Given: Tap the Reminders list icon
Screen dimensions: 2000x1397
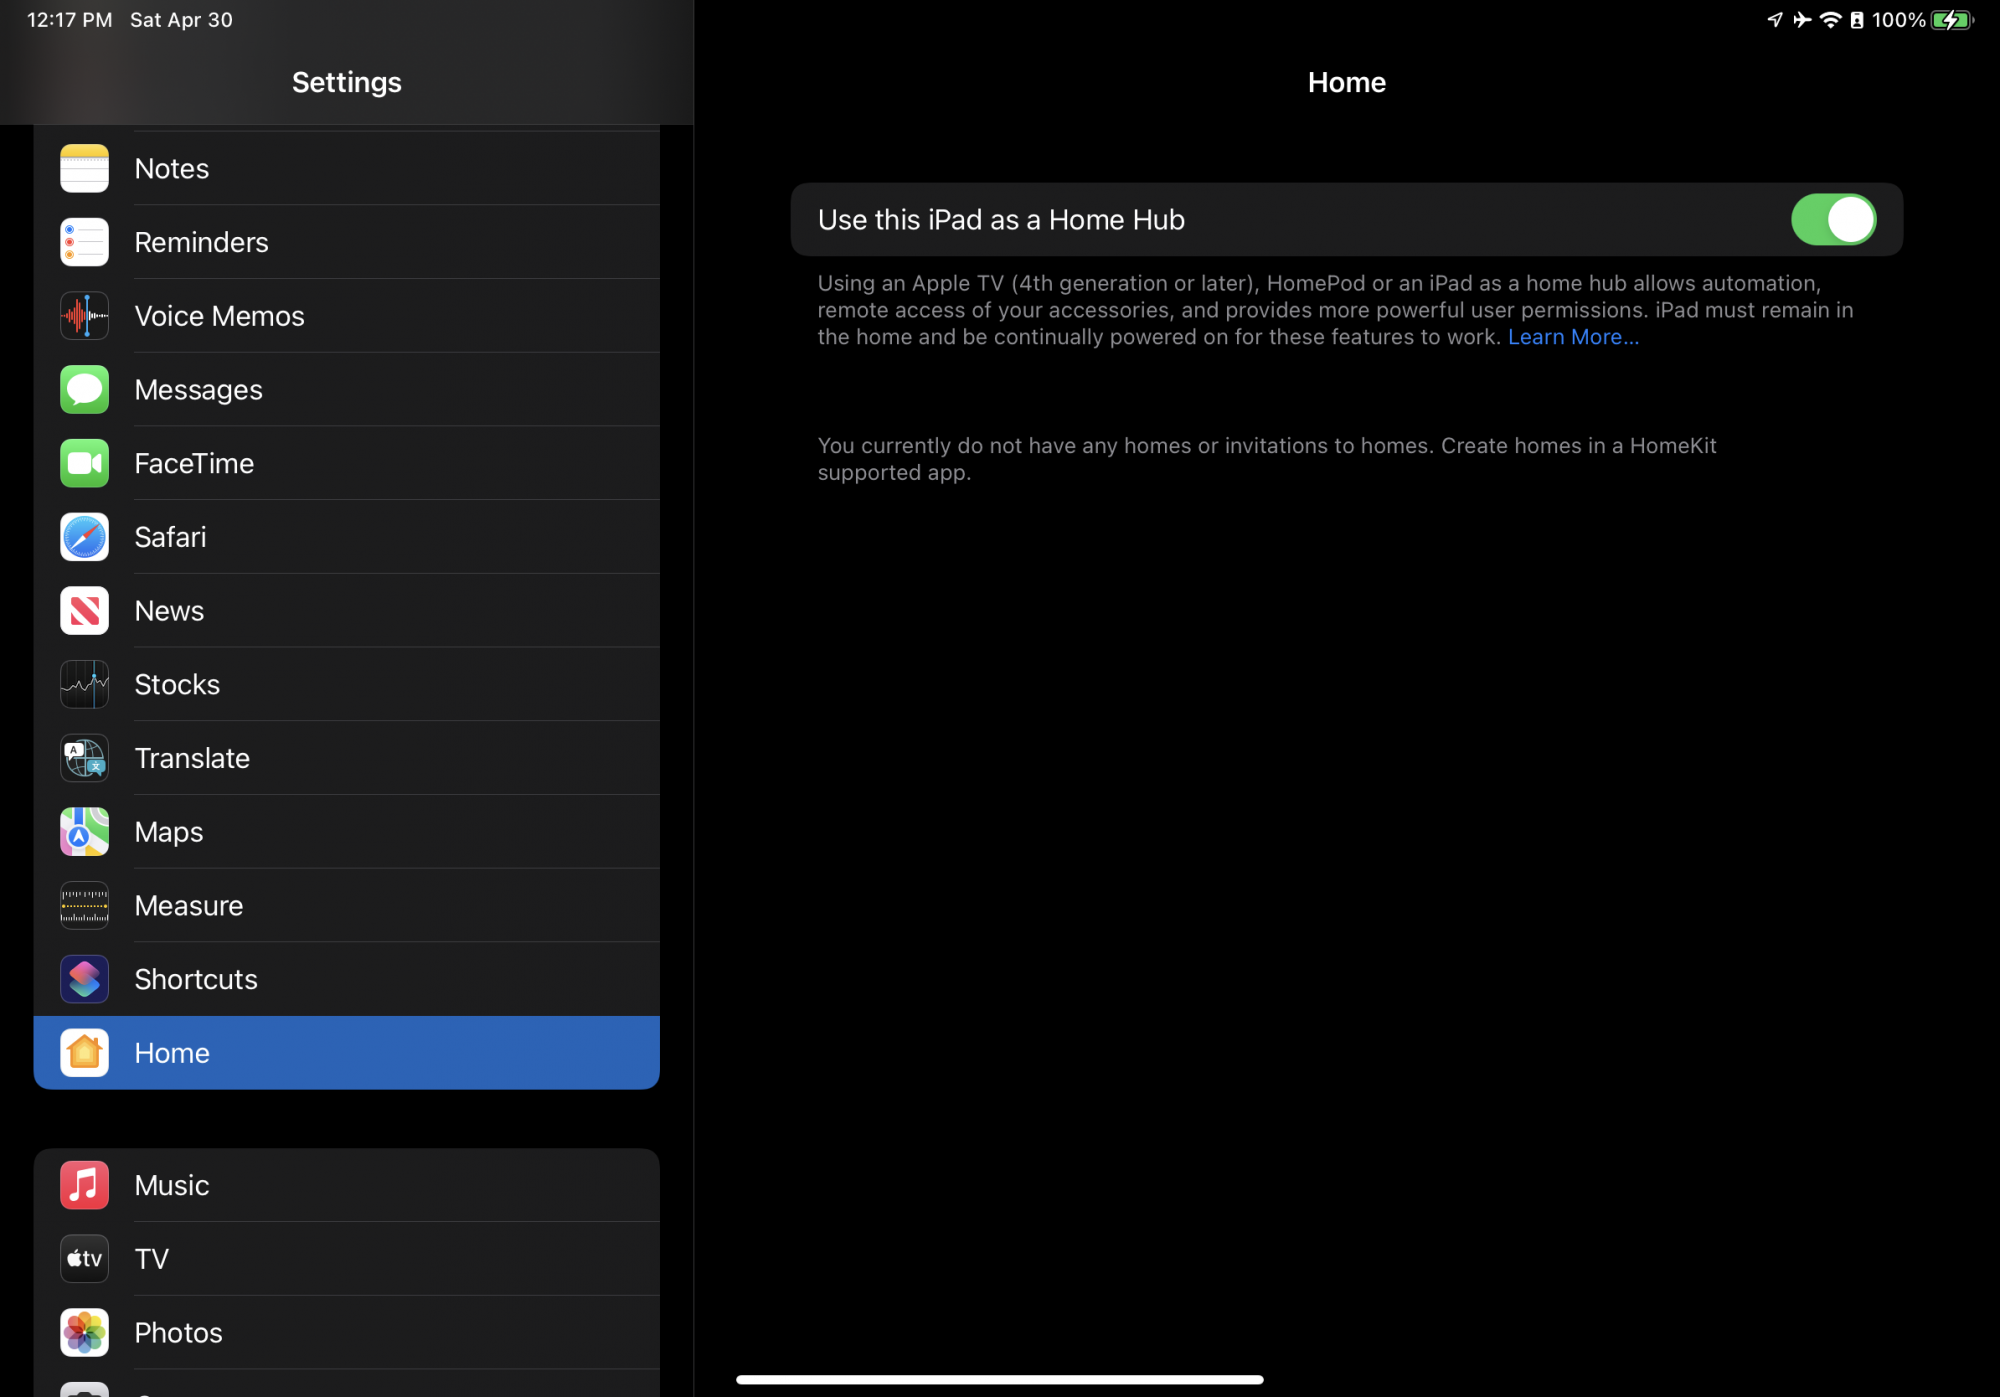Looking at the screenshot, I should click(x=84, y=242).
